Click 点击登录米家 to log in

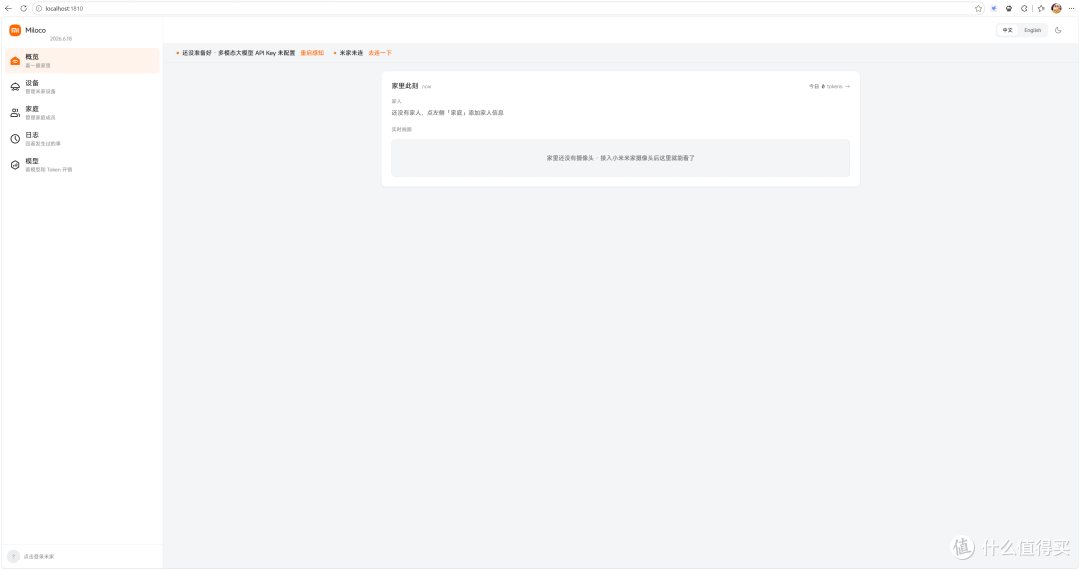(x=39, y=556)
